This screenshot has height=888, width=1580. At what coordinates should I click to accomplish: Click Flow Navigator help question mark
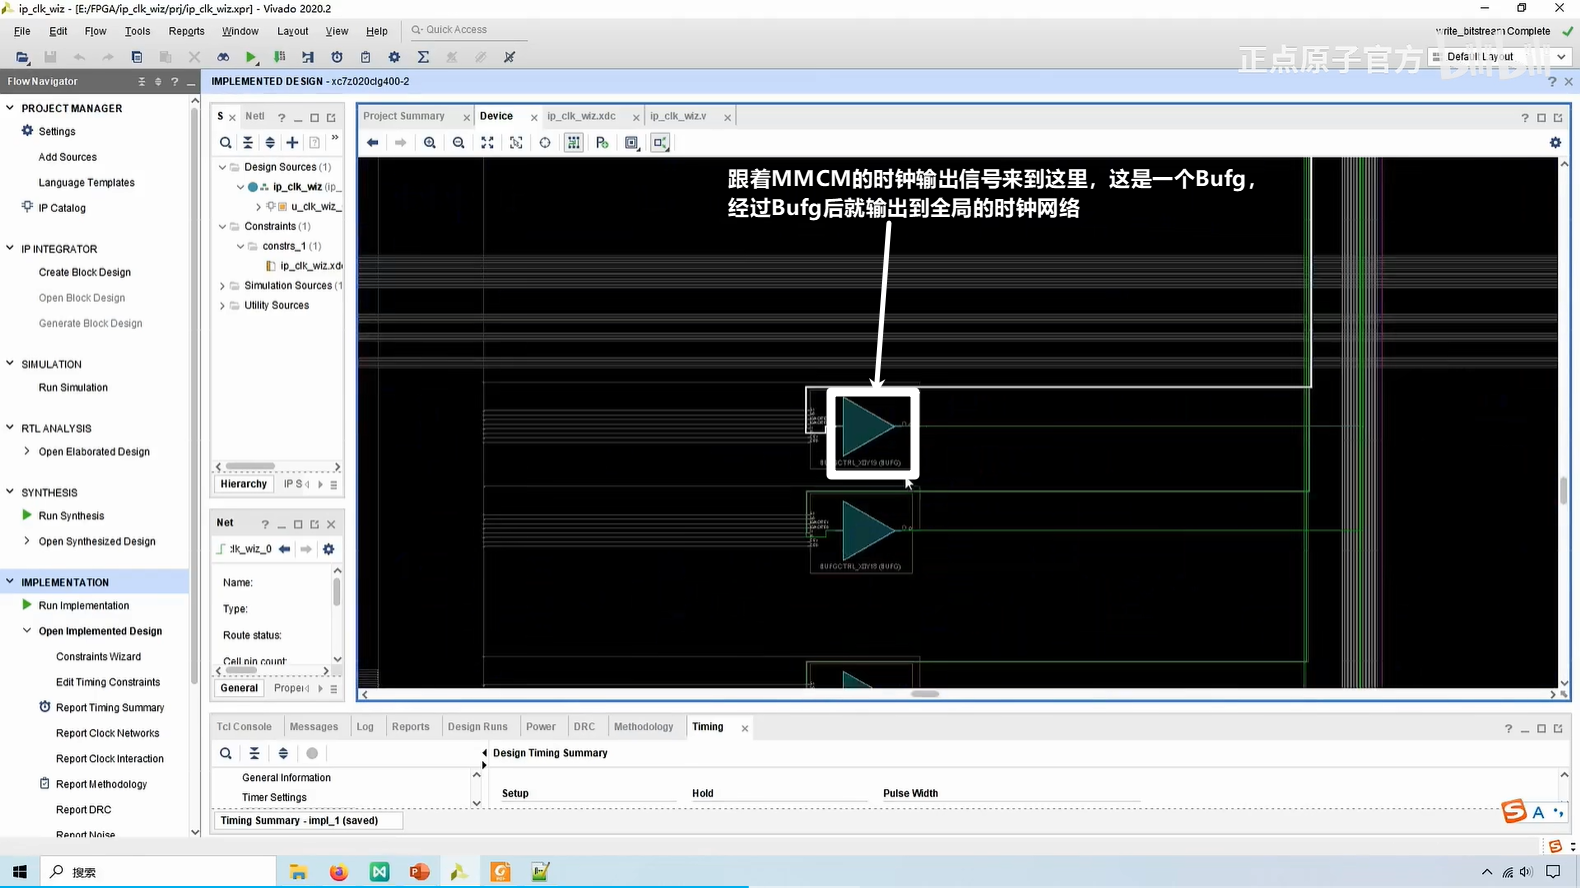pyautogui.click(x=174, y=81)
